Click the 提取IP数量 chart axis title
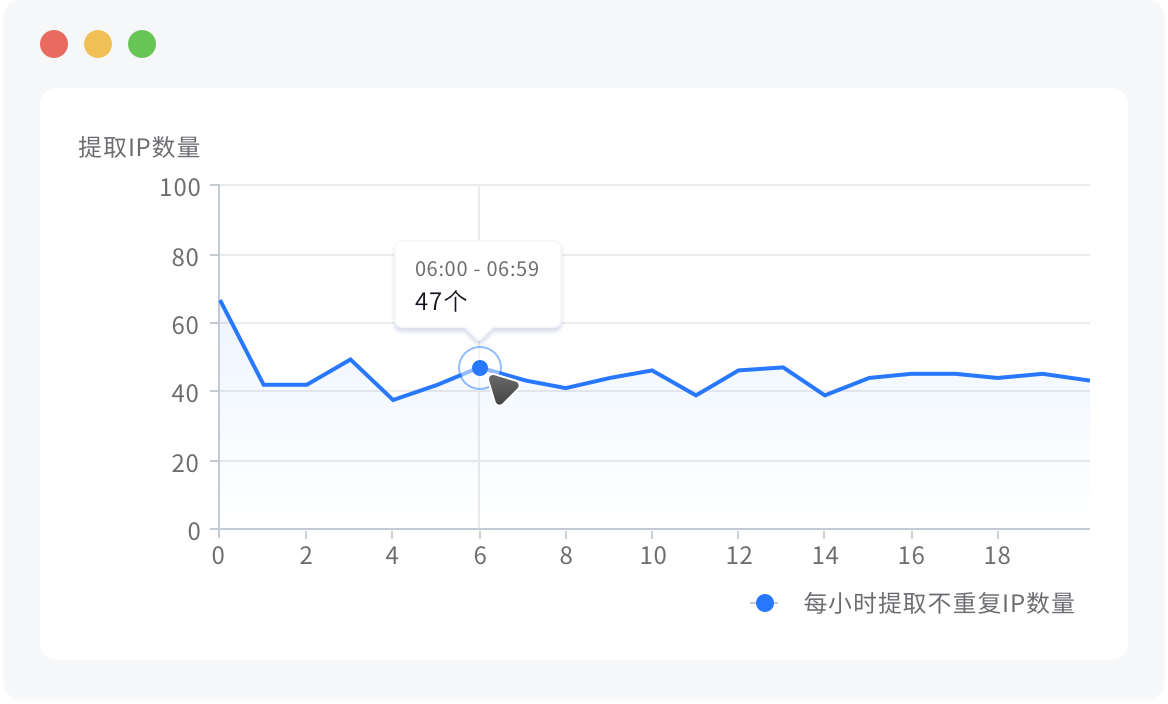Viewport: 1168px width, 704px height. pyautogui.click(x=140, y=147)
